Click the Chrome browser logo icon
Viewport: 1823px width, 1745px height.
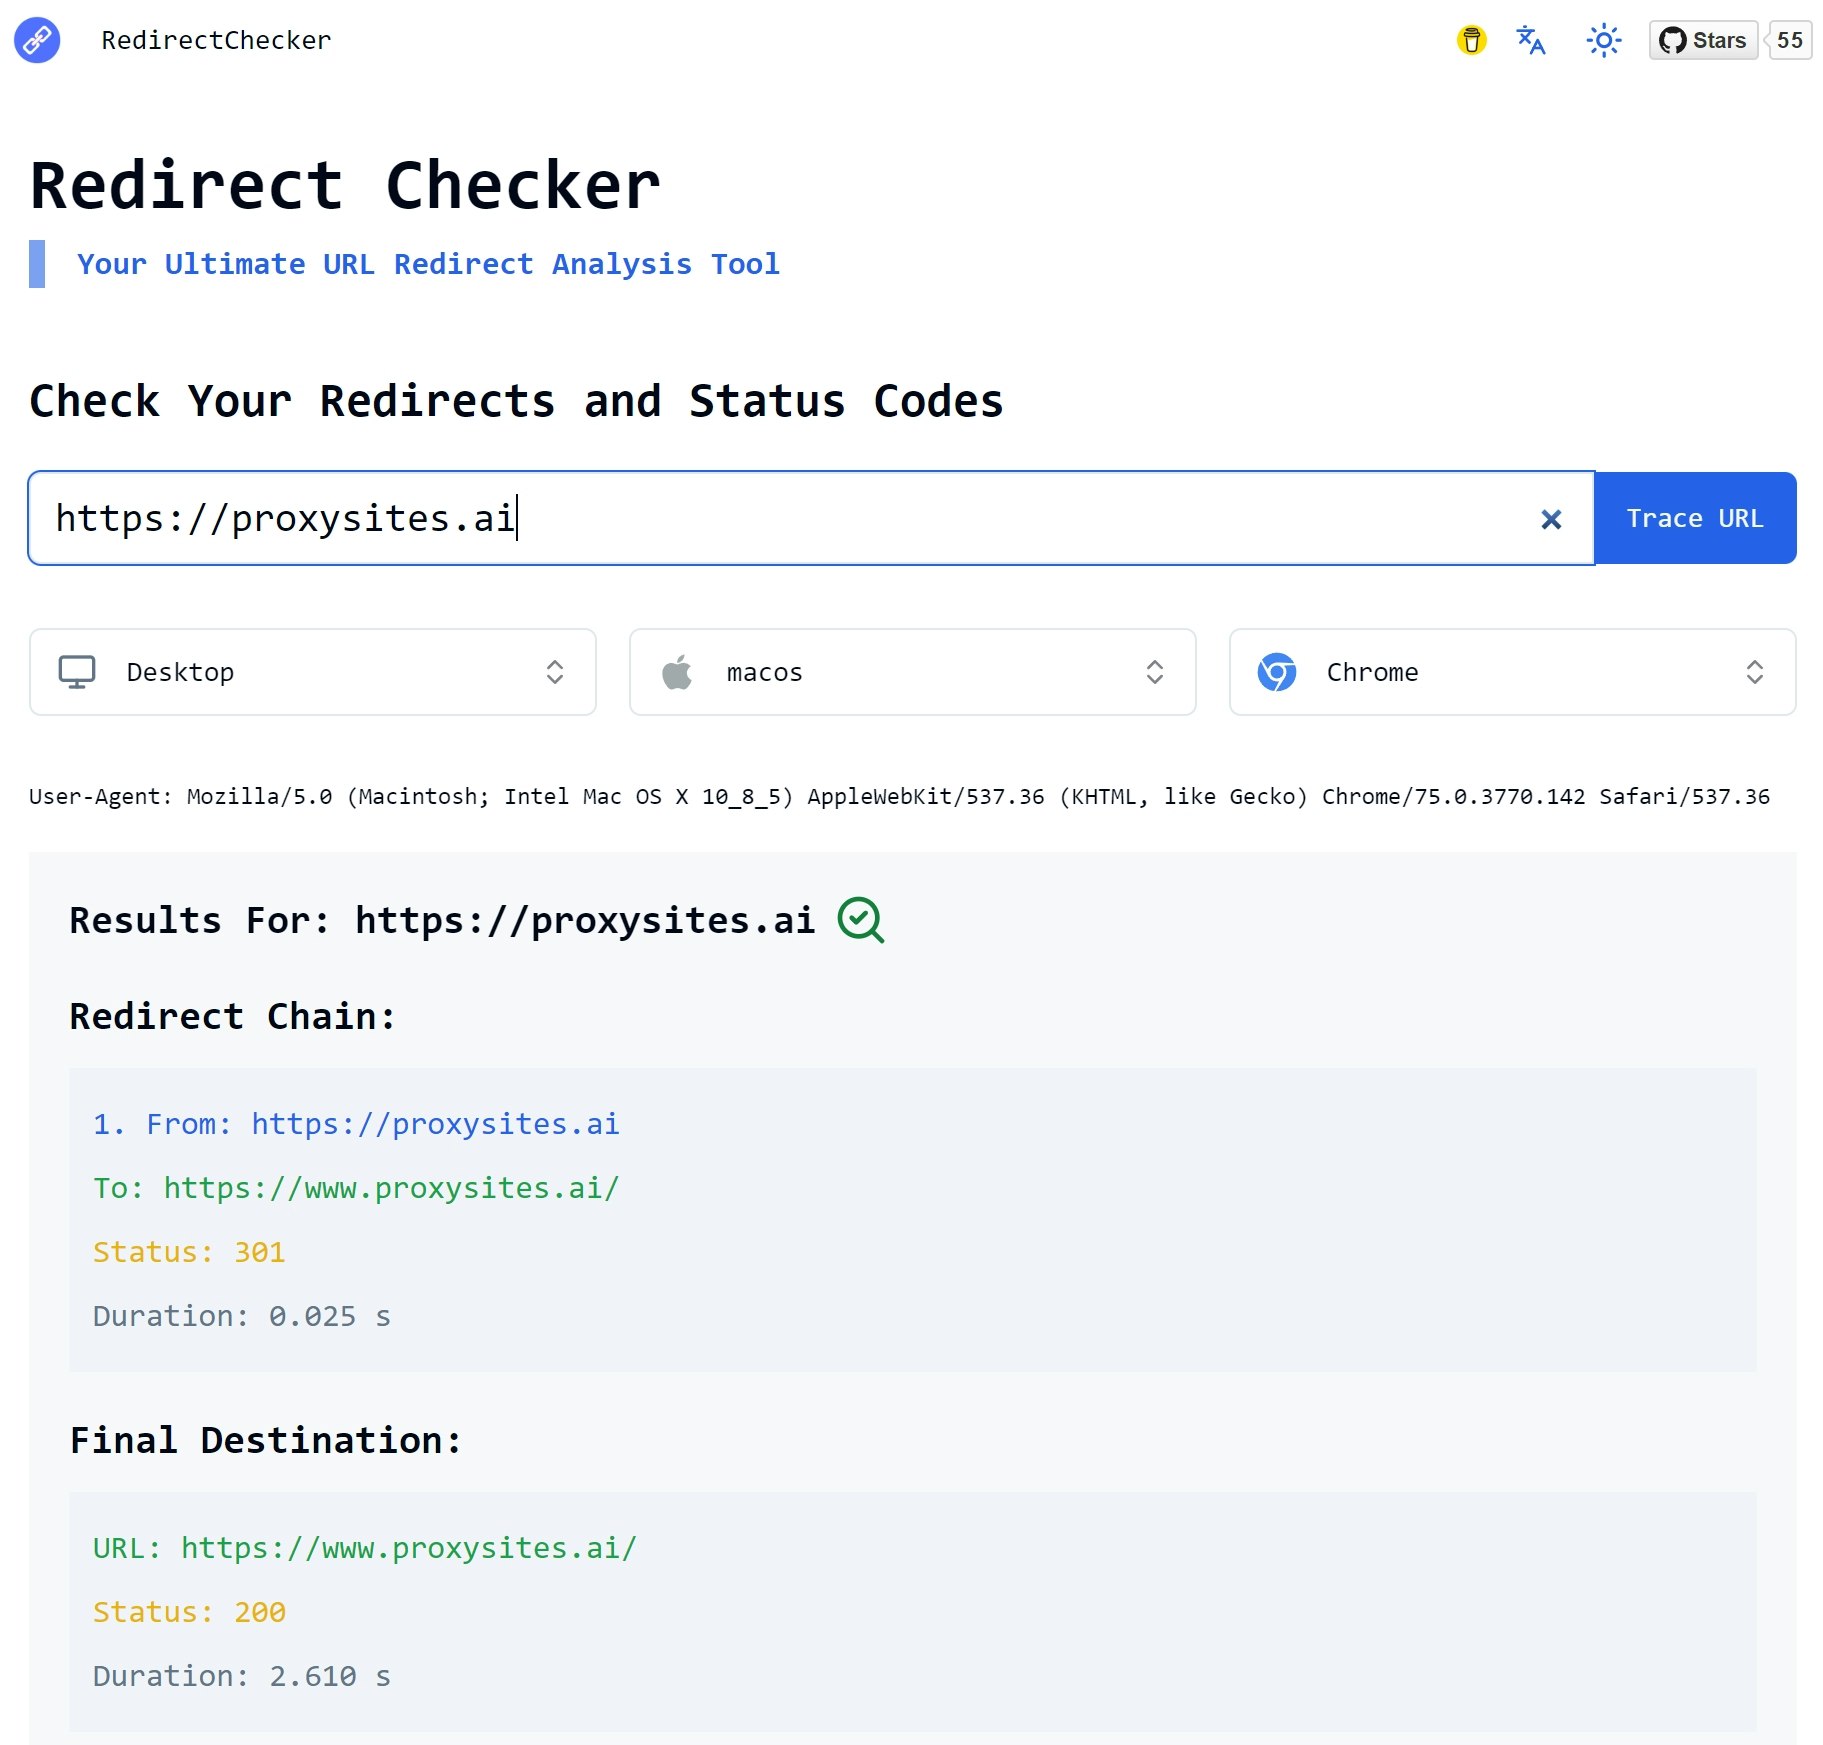[x=1277, y=672]
